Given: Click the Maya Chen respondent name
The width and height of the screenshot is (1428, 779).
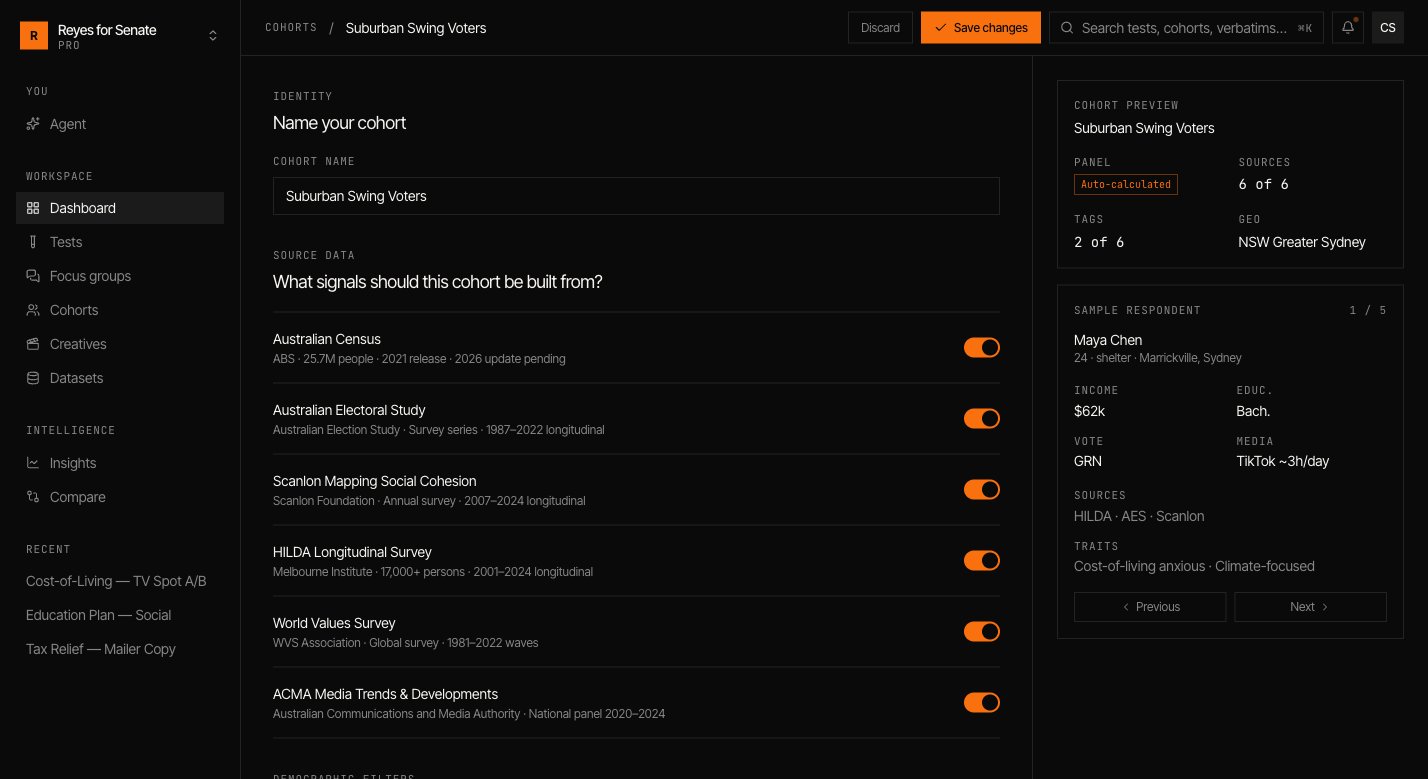Looking at the screenshot, I should tap(1108, 340).
